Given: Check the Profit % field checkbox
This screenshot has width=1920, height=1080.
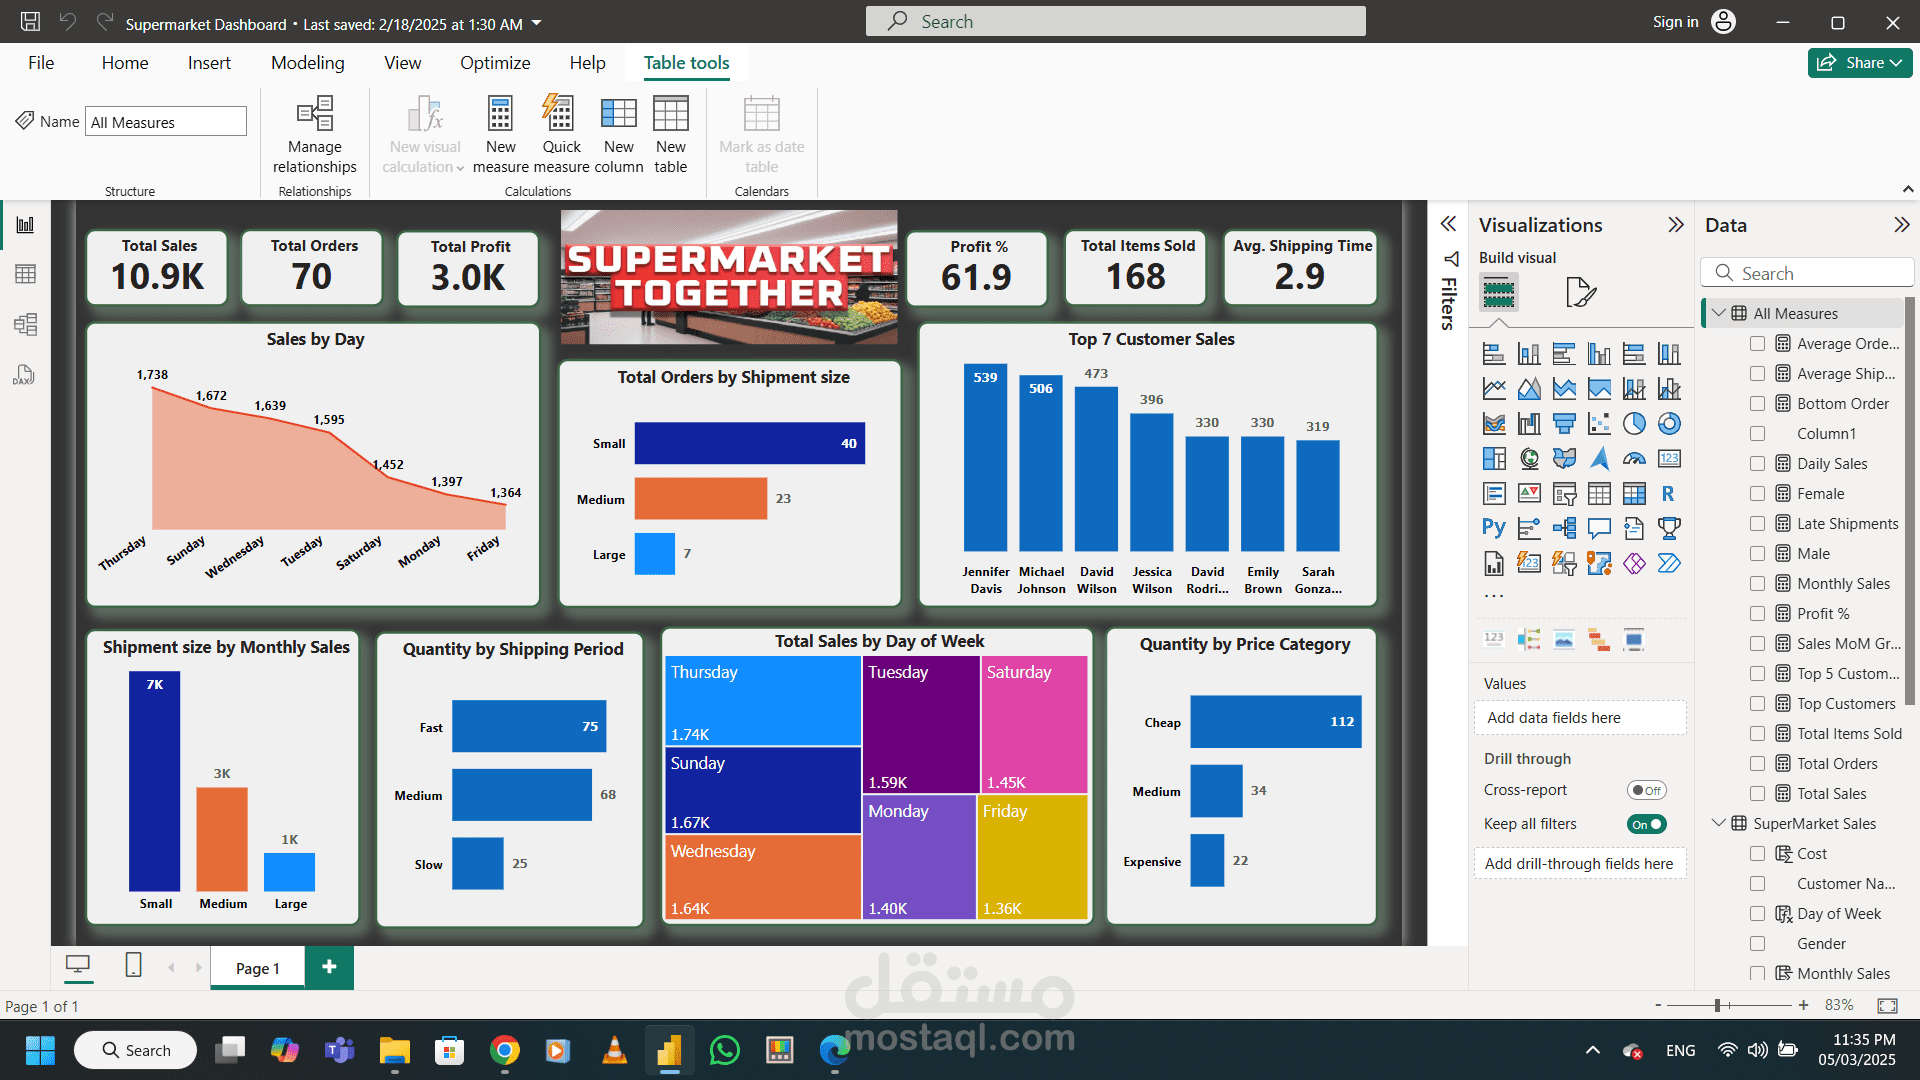Looking at the screenshot, I should [x=1757, y=614].
